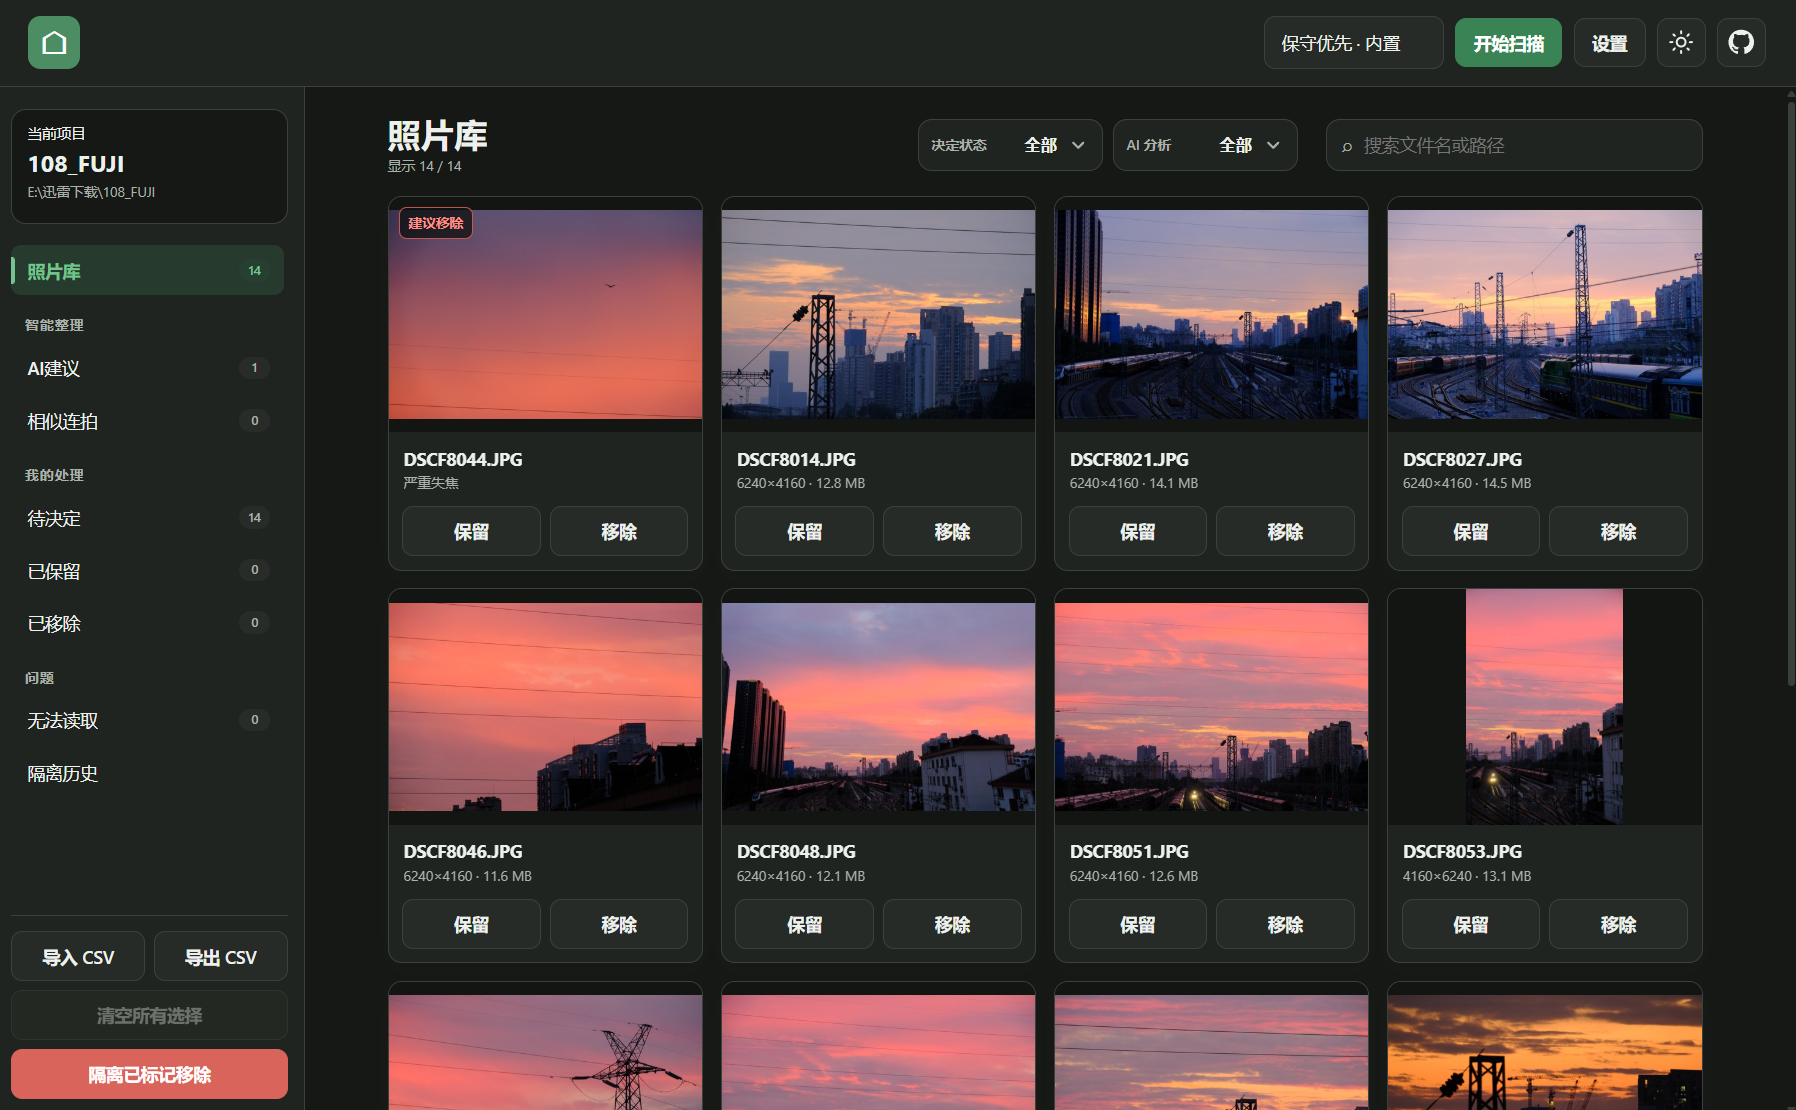Open DSCF8014.JPG thumbnail
This screenshot has width=1796, height=1110.
(x=878, y=314)
